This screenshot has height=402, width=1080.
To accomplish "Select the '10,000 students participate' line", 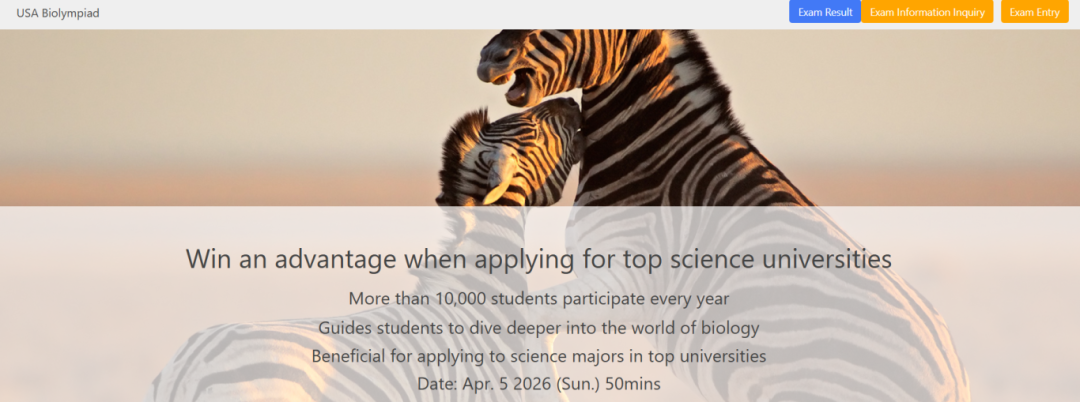I will (538, 298).
